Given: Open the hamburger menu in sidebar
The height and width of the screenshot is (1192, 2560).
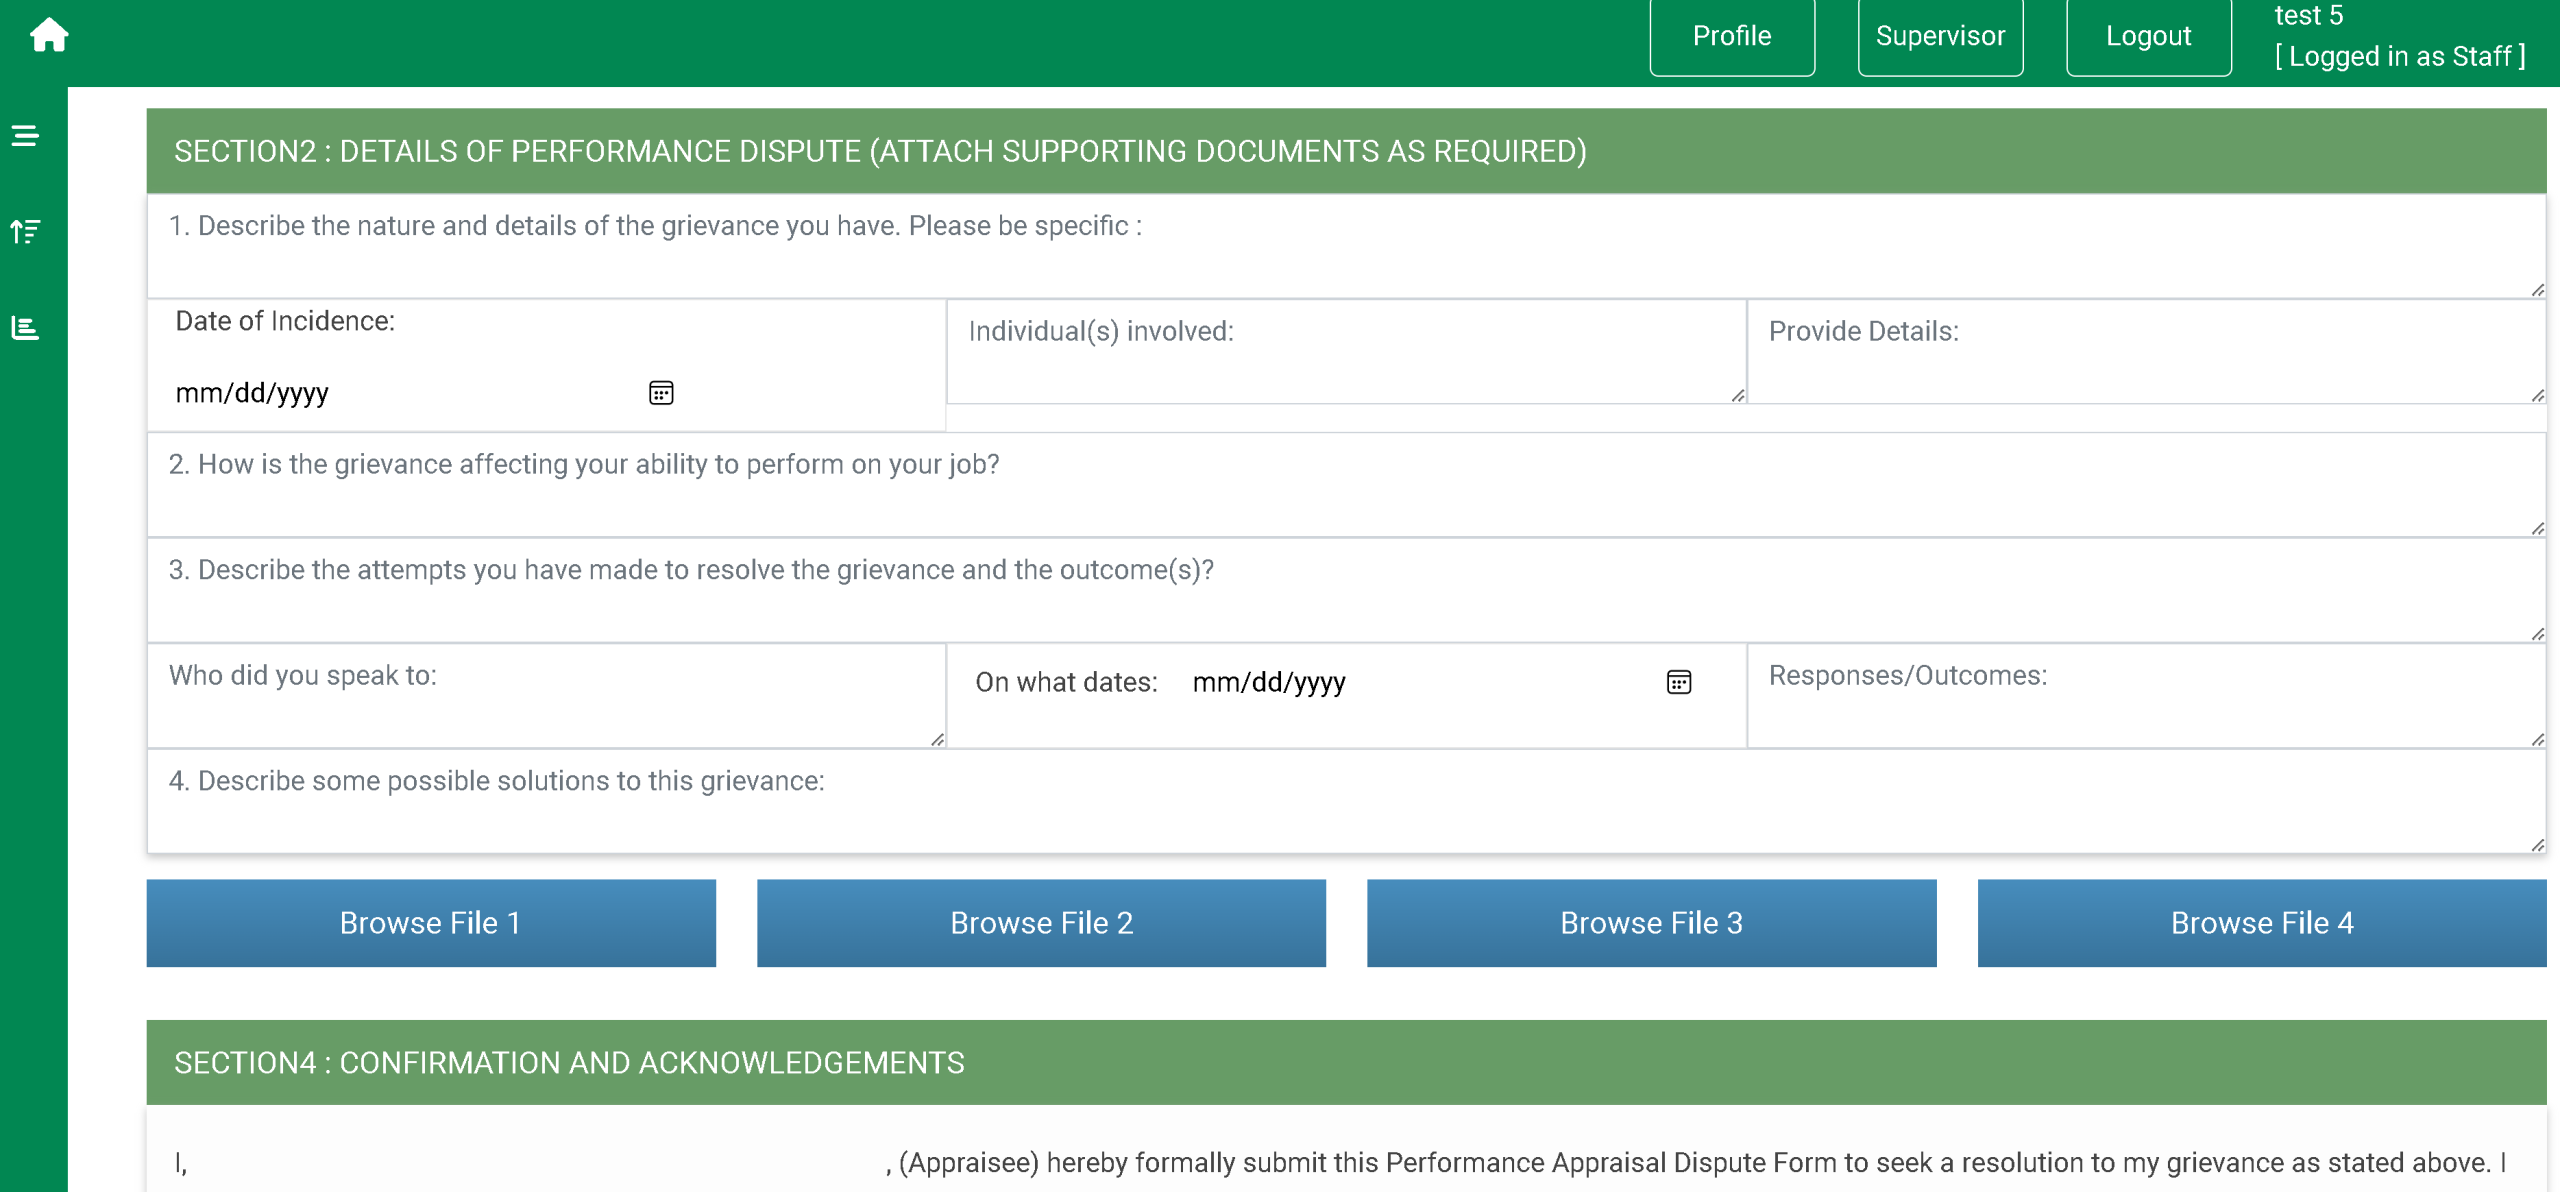Looking at the screenshot, I should (x=25, y=136).
